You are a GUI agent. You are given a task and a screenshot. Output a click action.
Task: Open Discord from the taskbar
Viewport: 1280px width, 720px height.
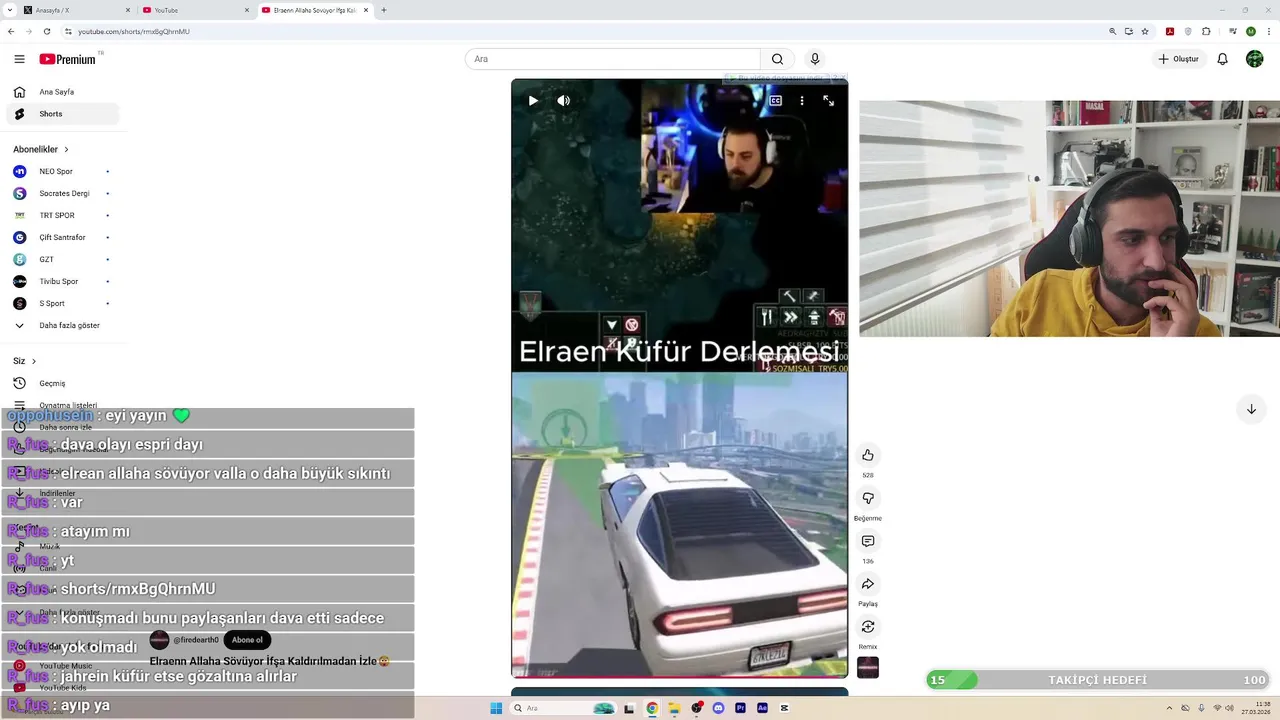(x=718, y=708)
